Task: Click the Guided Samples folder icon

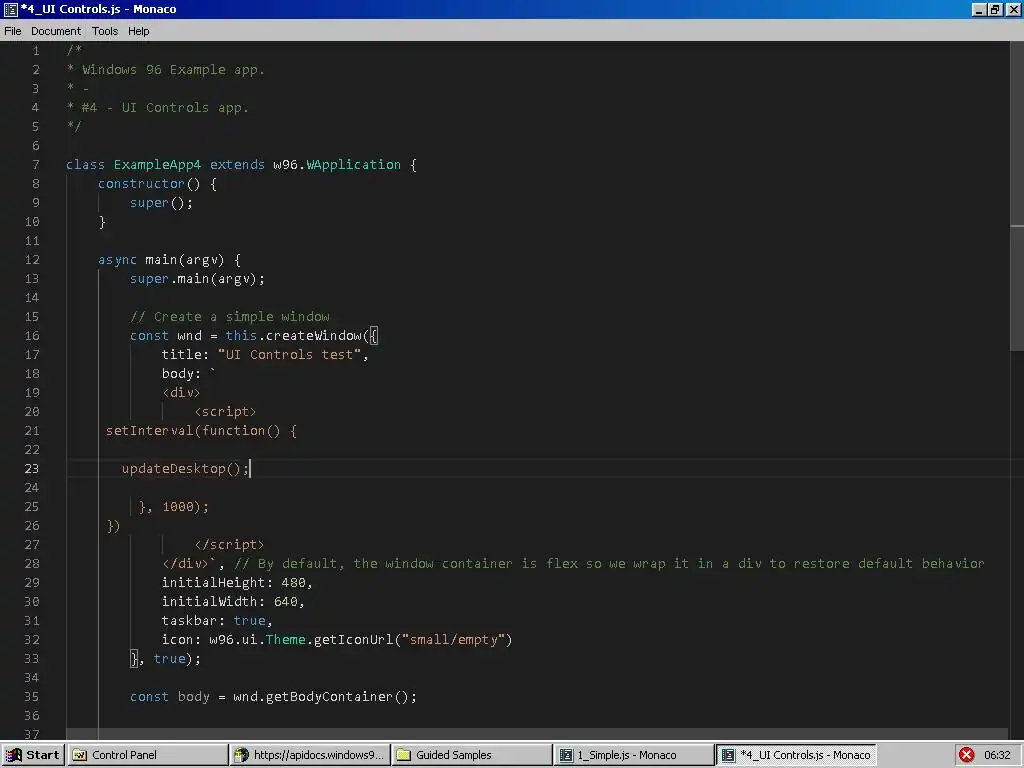Action: click(x=404, y=755)
